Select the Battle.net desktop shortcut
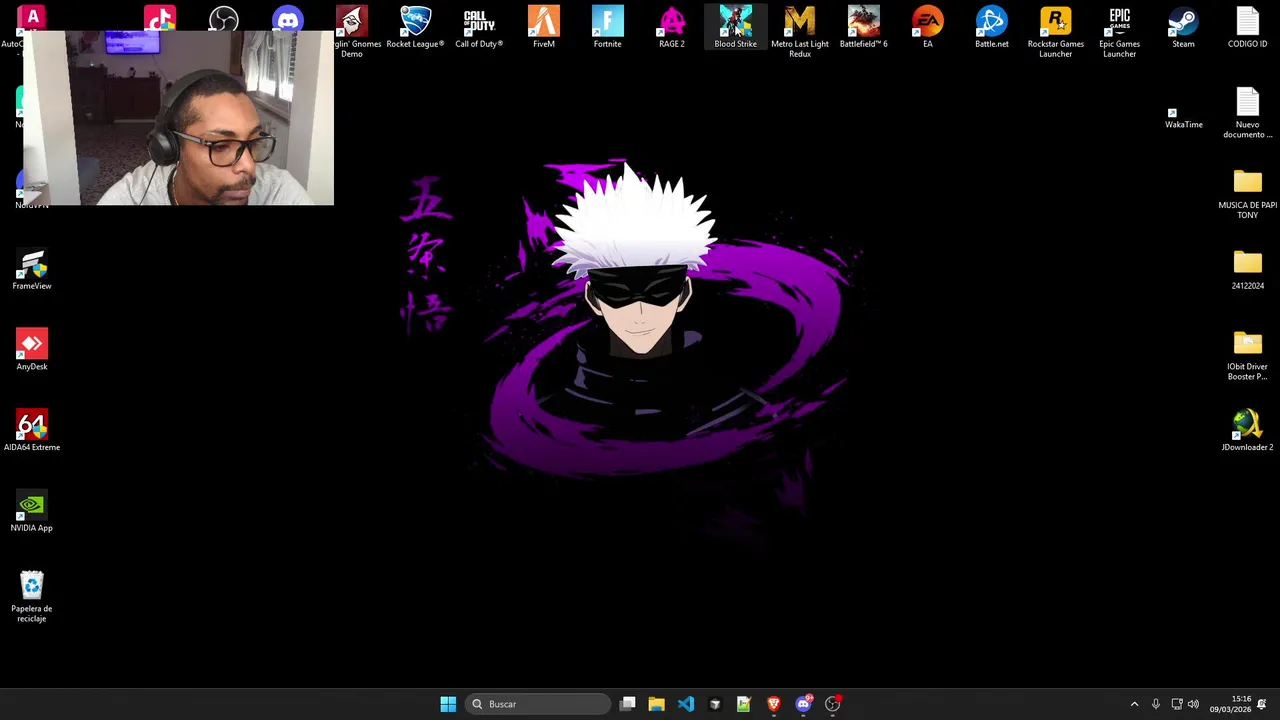 [x=992, y=28]
